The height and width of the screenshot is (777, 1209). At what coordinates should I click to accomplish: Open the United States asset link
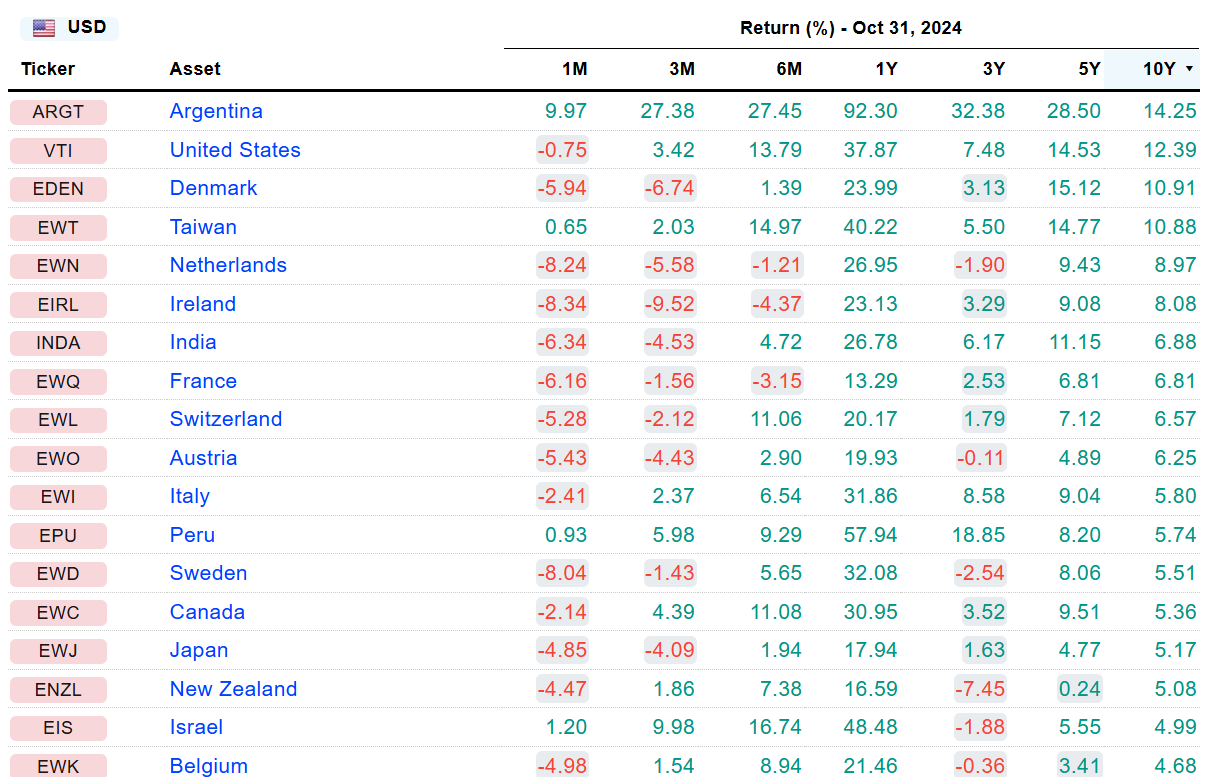pyautogui.click(x=235, y=150)
